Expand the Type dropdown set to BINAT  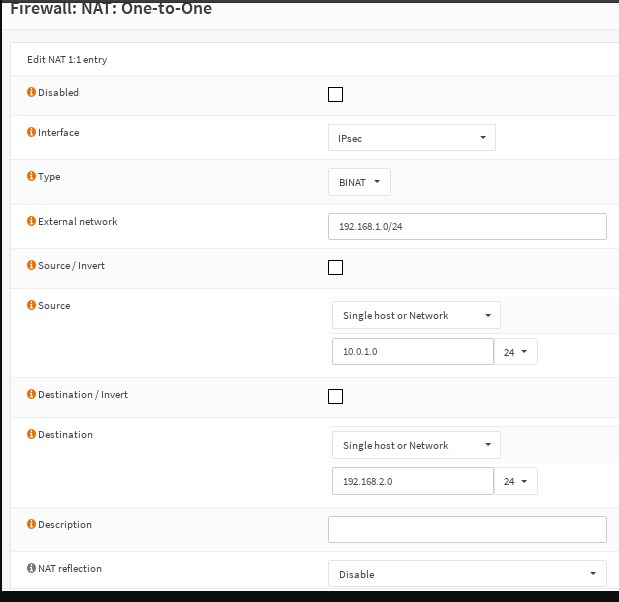tap(359, 182)
